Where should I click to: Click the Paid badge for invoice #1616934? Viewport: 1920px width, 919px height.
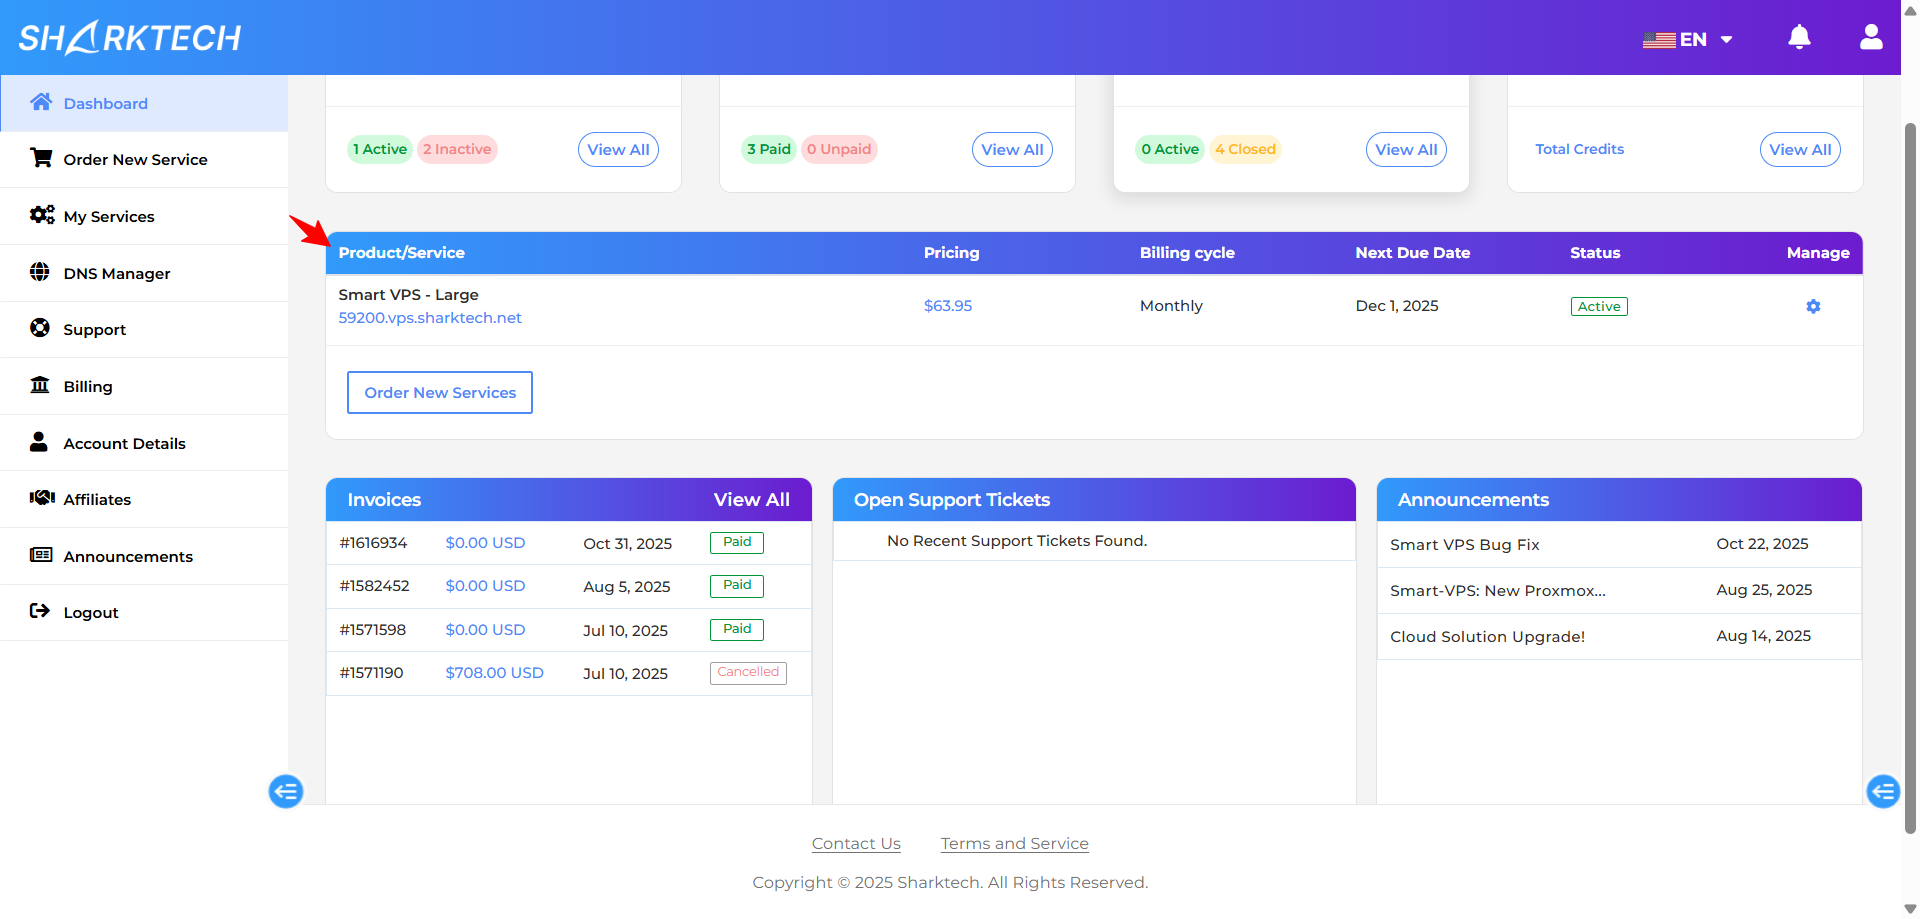pos(737,543)
